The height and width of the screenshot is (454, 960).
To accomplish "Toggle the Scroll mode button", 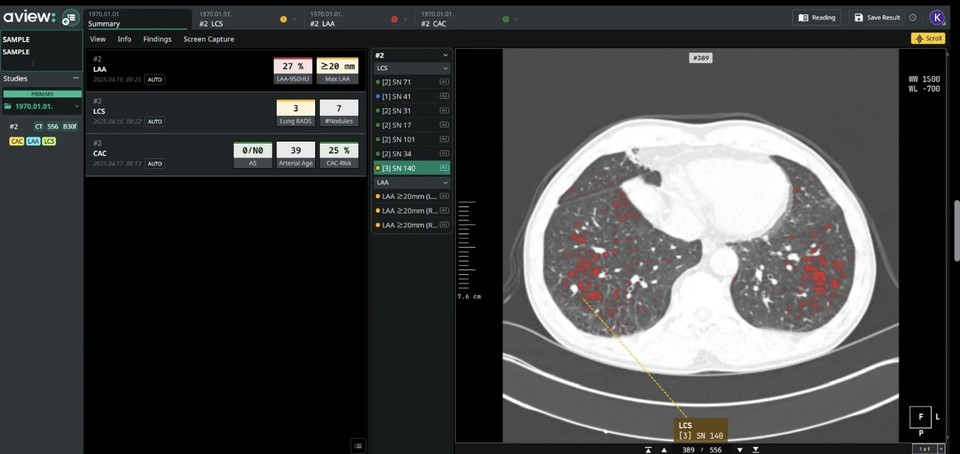I will click(927, 39).
